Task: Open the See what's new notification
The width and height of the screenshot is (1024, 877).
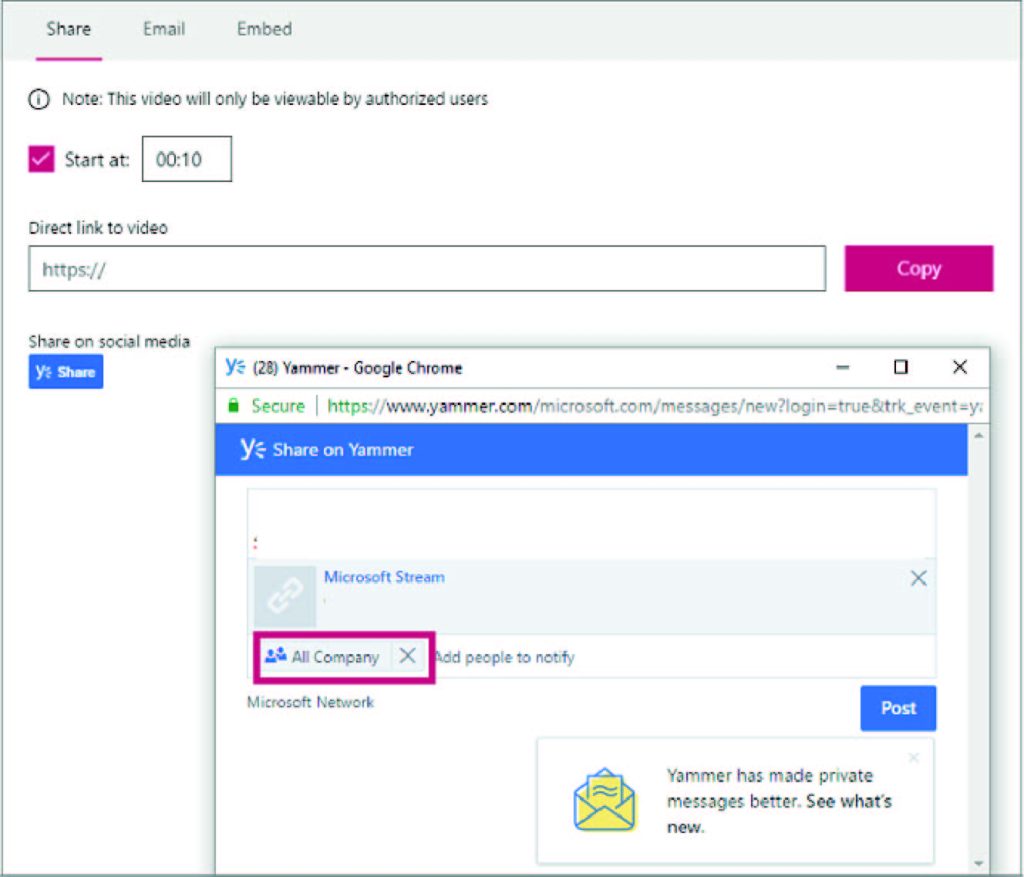Action: (779, 814)
